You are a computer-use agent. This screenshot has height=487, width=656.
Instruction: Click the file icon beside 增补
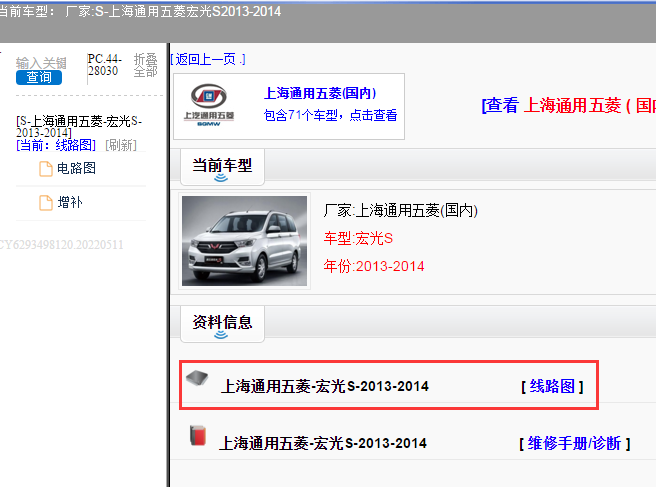tap(46, 203)
